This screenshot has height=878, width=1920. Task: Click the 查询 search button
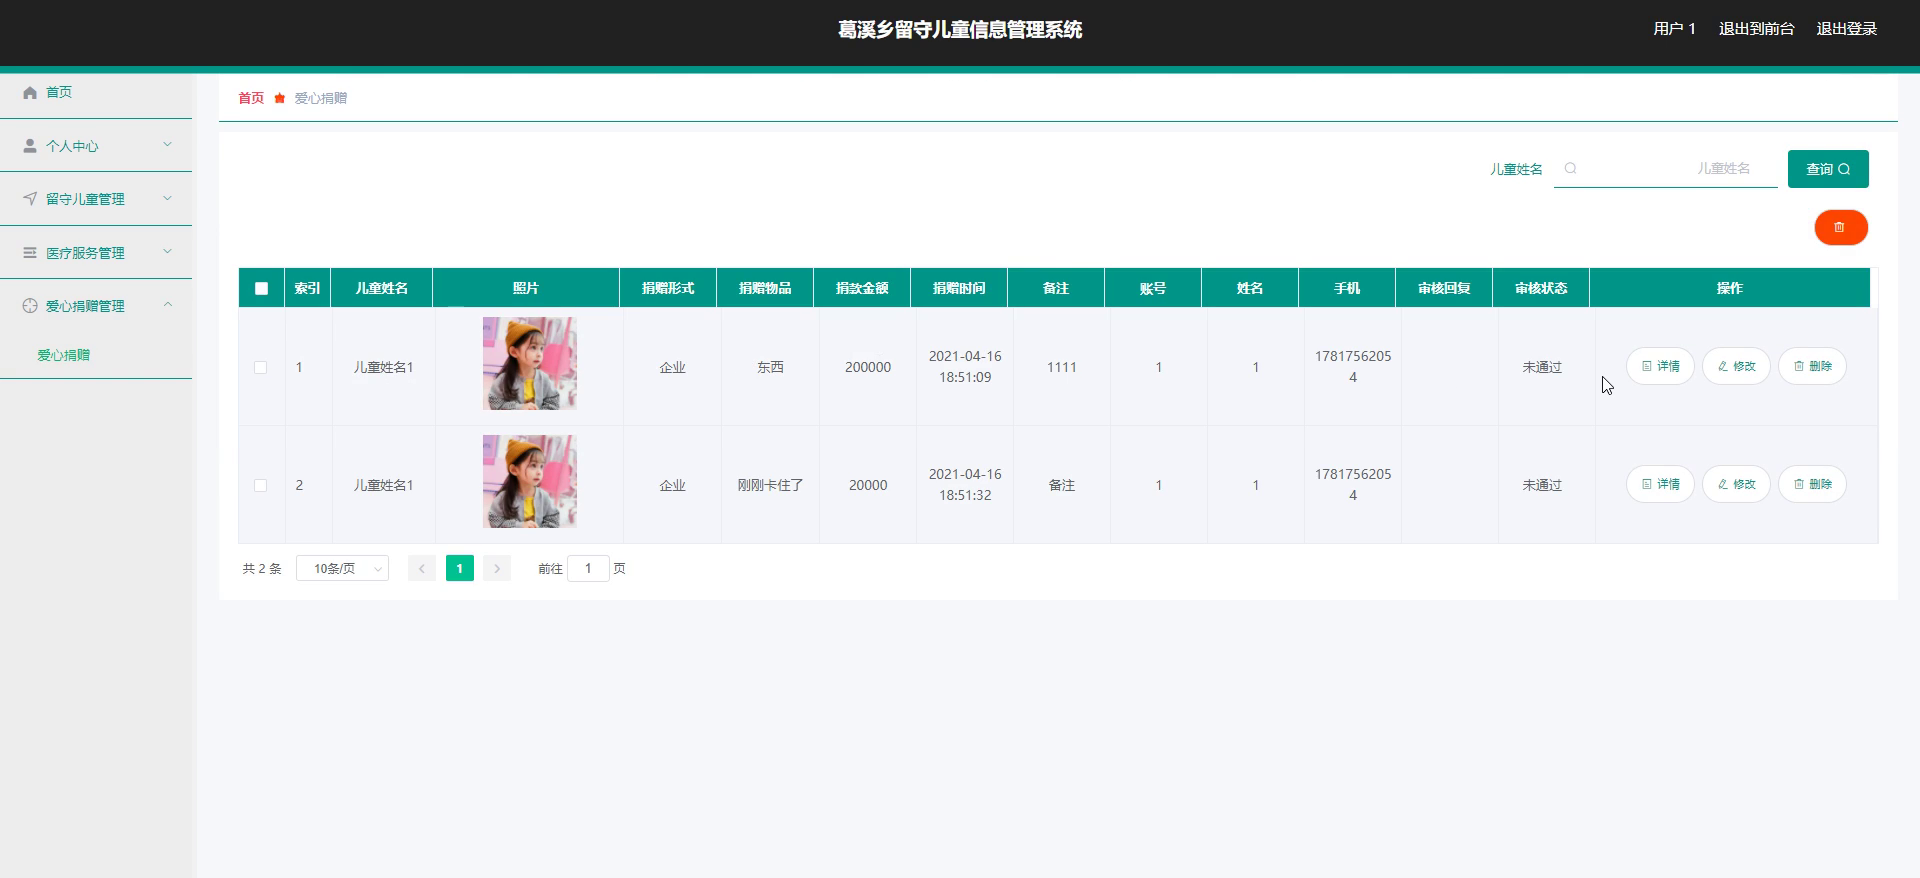[1828, 169]
